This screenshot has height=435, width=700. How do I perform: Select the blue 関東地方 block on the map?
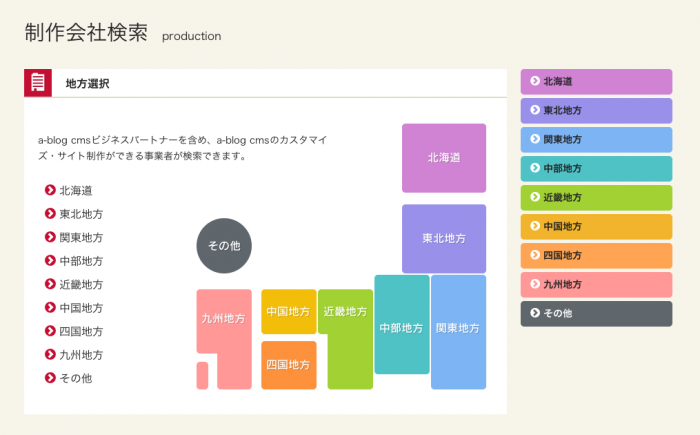coord(458,332)
